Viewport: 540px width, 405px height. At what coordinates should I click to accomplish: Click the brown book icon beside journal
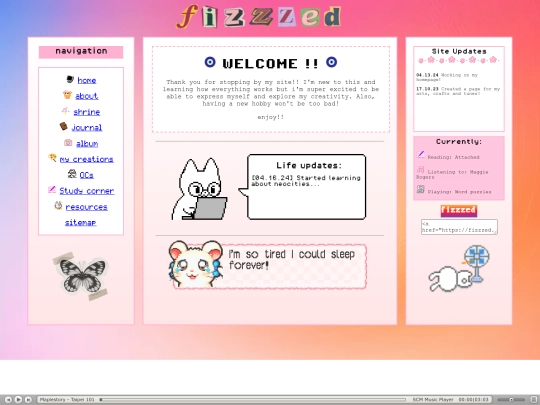click(63, 126)
